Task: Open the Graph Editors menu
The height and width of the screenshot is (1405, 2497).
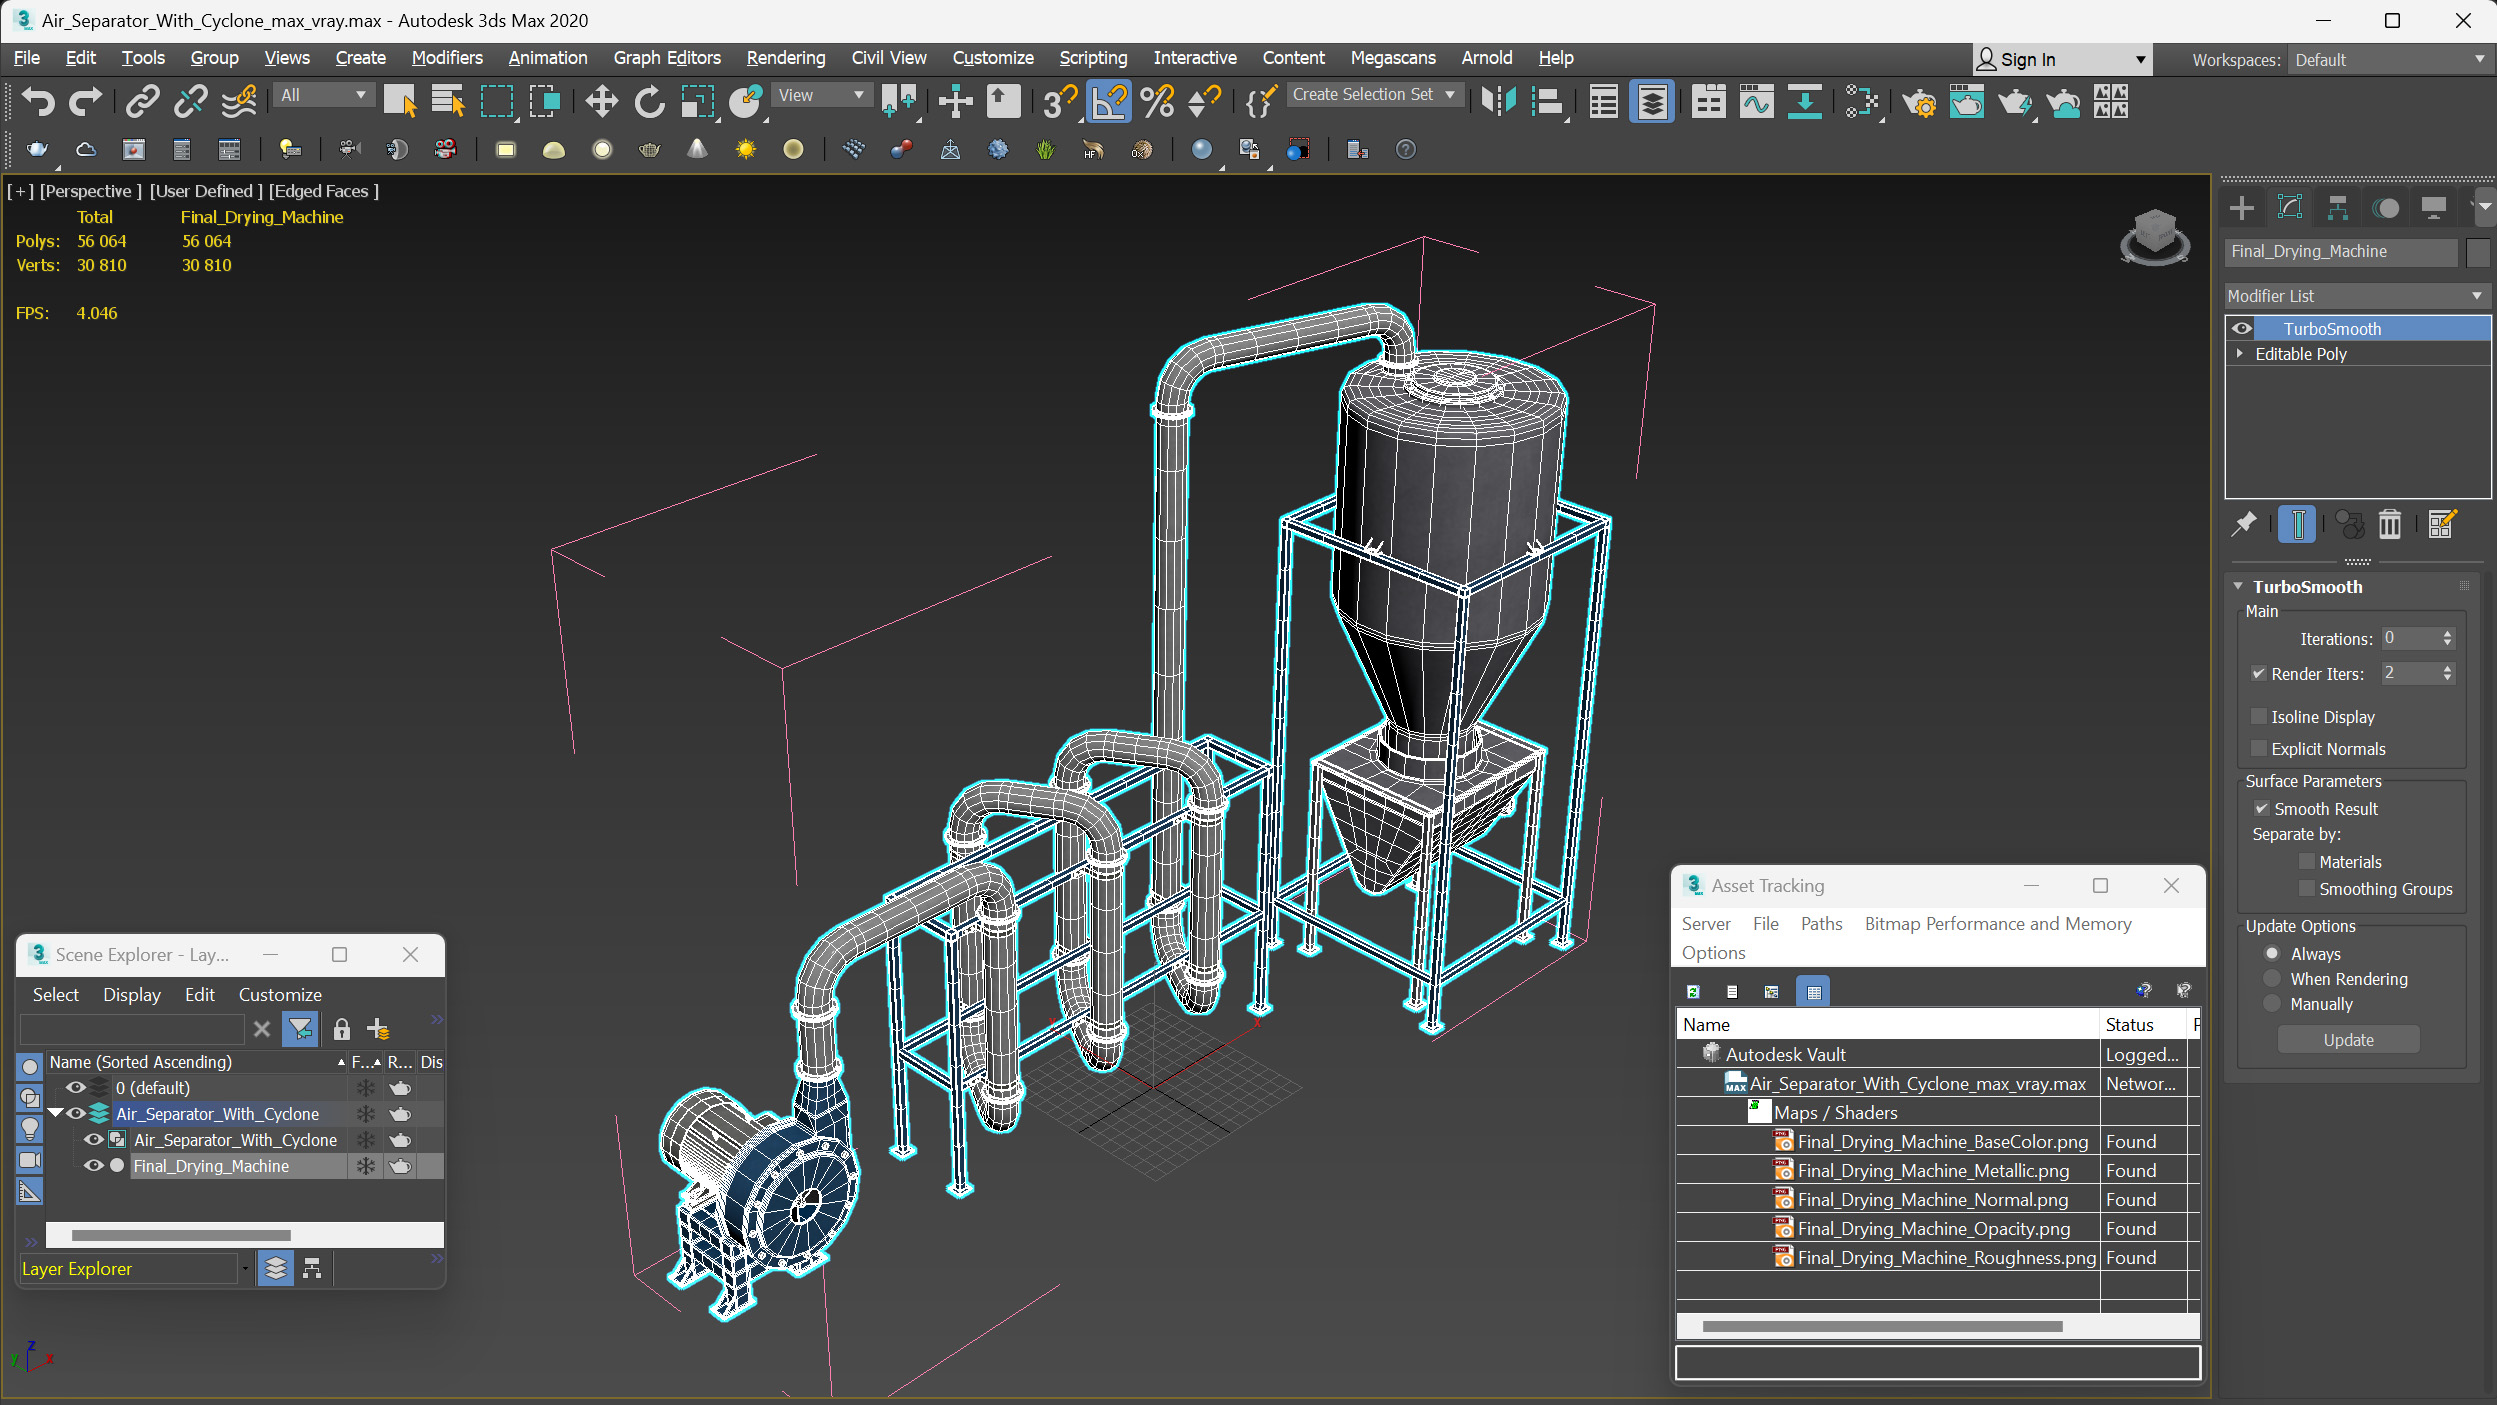Action: point(667,58)
